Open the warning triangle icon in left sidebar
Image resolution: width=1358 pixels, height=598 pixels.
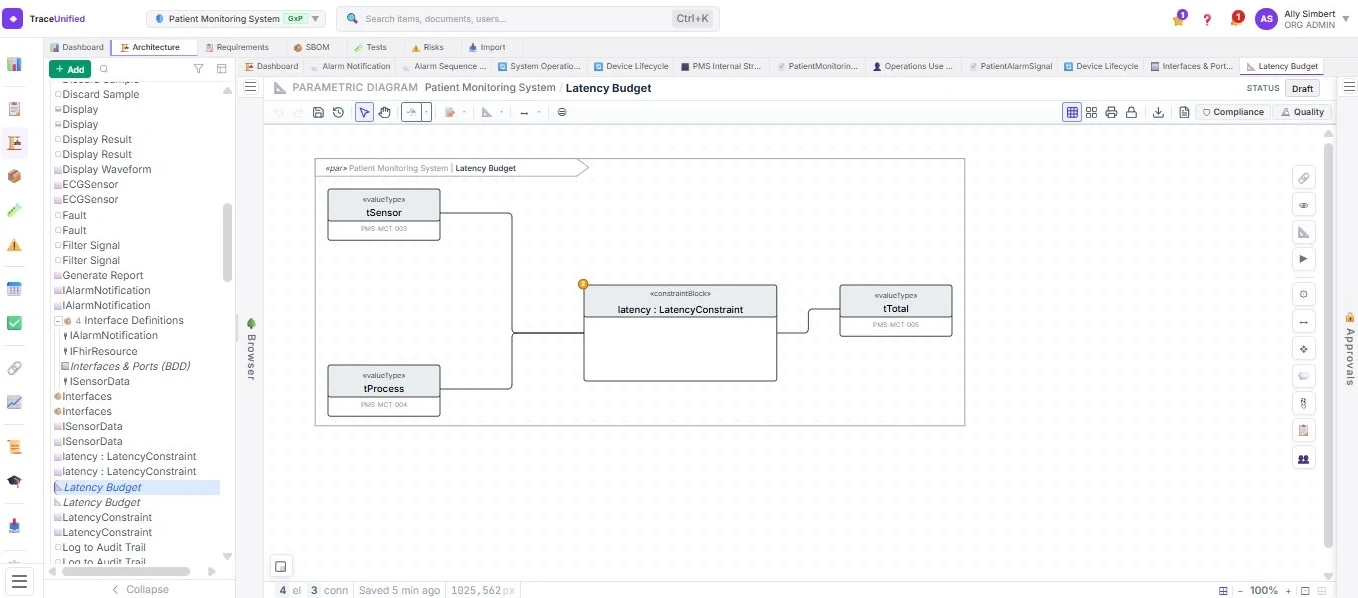coord(14,245)
